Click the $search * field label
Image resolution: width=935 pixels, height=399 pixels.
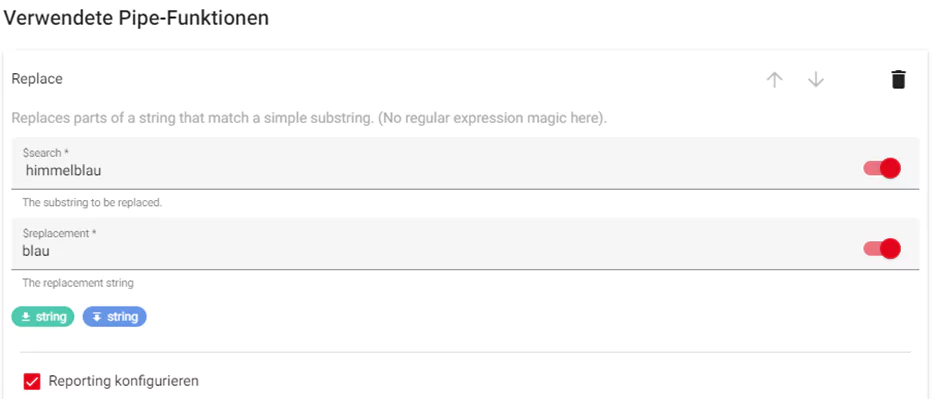[x=46, y=153]
